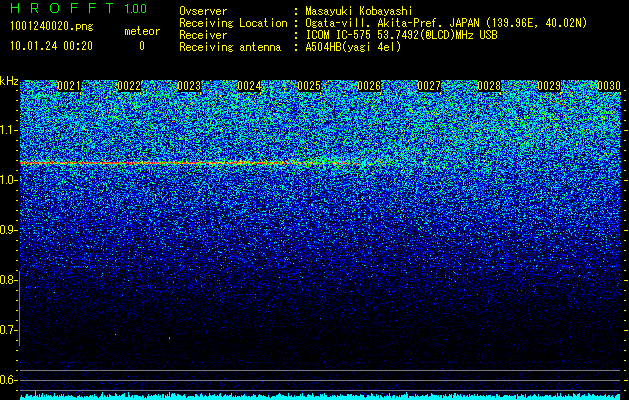Click the 0.8 frequency axis label

click(x=8, y=280)
